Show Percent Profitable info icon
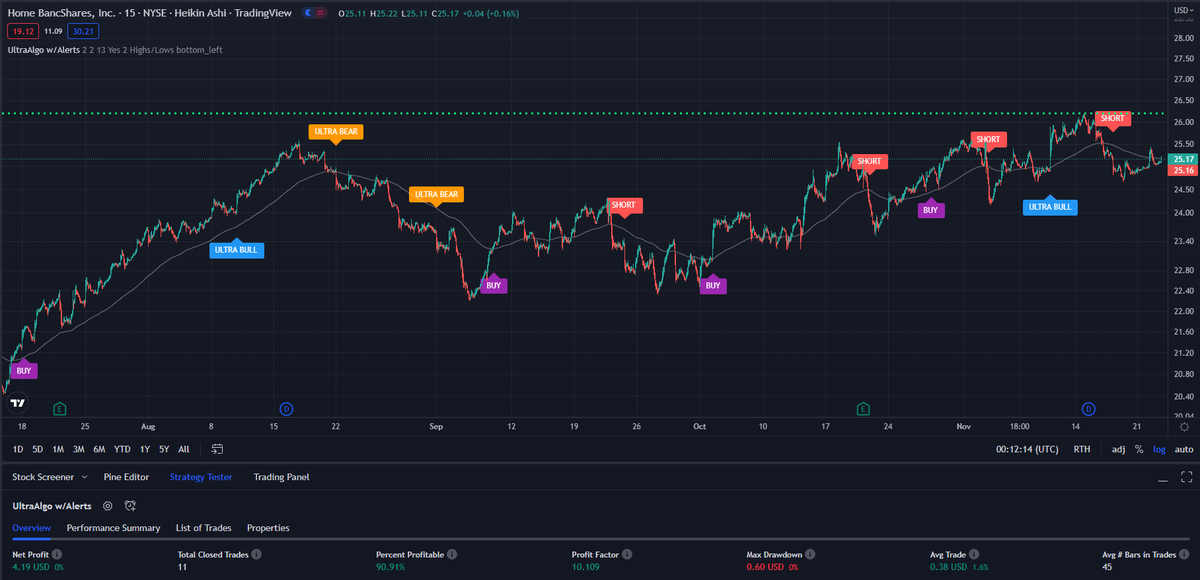Screen dimensions: 1200x580 pos(452,554)
